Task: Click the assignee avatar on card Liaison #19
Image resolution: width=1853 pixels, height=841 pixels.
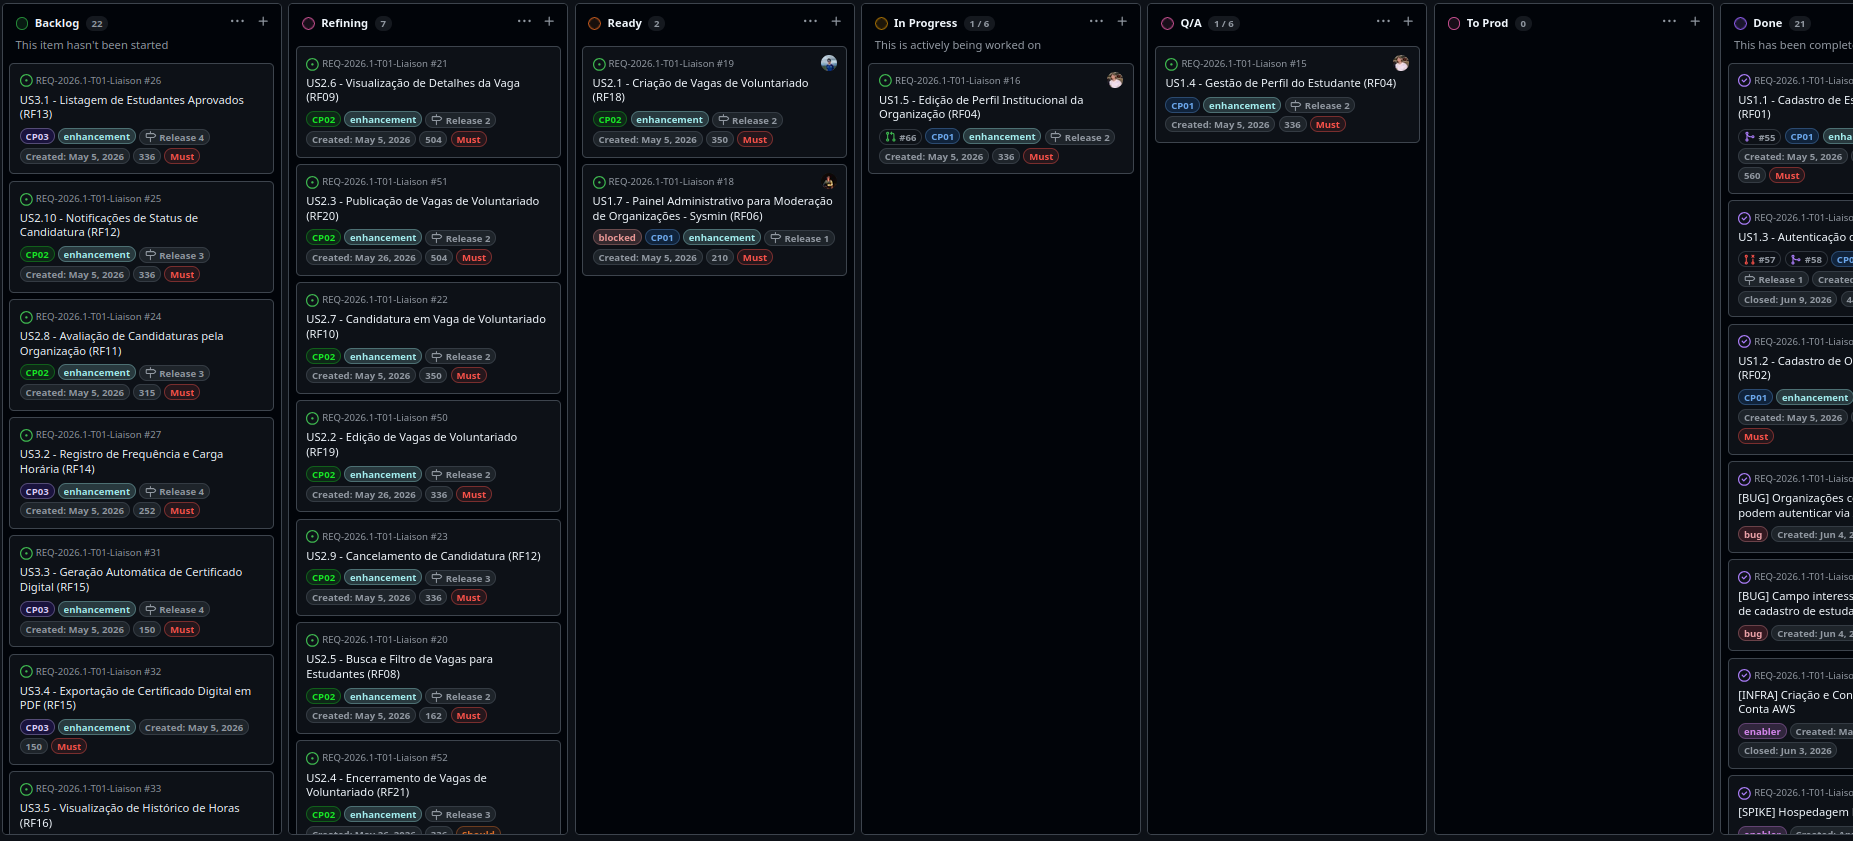Action: (829, 63)
